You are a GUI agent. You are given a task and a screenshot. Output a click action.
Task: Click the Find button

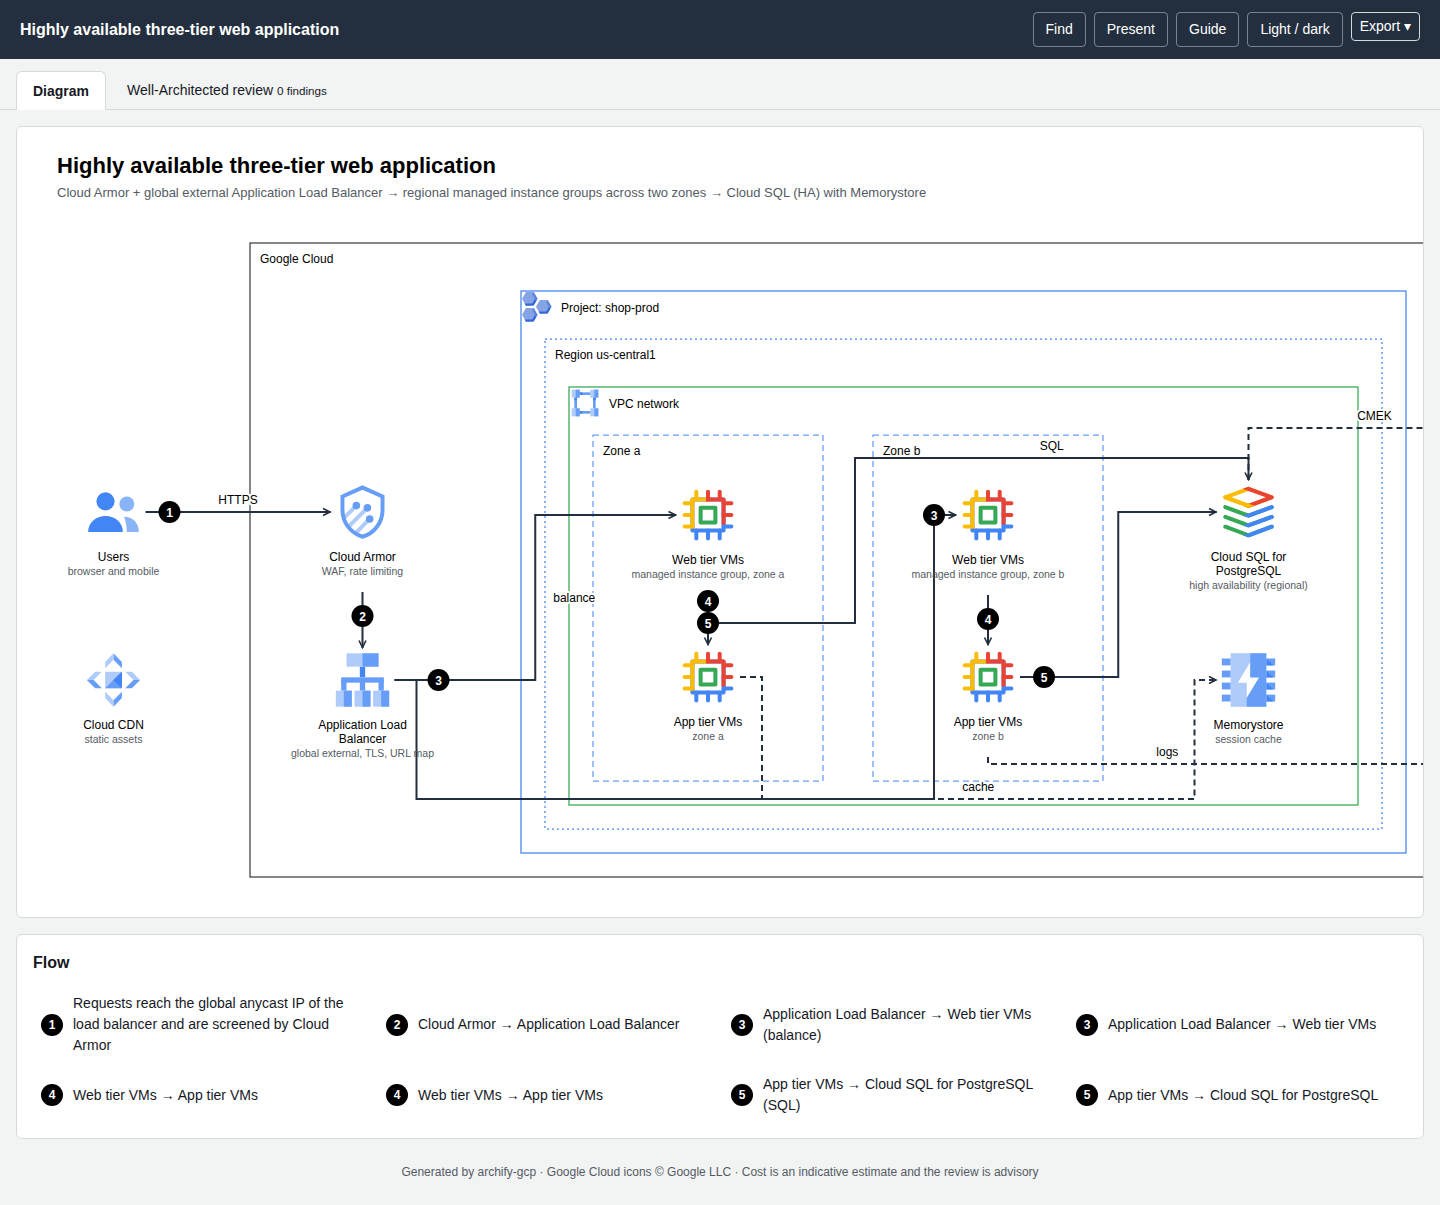[1059, 29]
